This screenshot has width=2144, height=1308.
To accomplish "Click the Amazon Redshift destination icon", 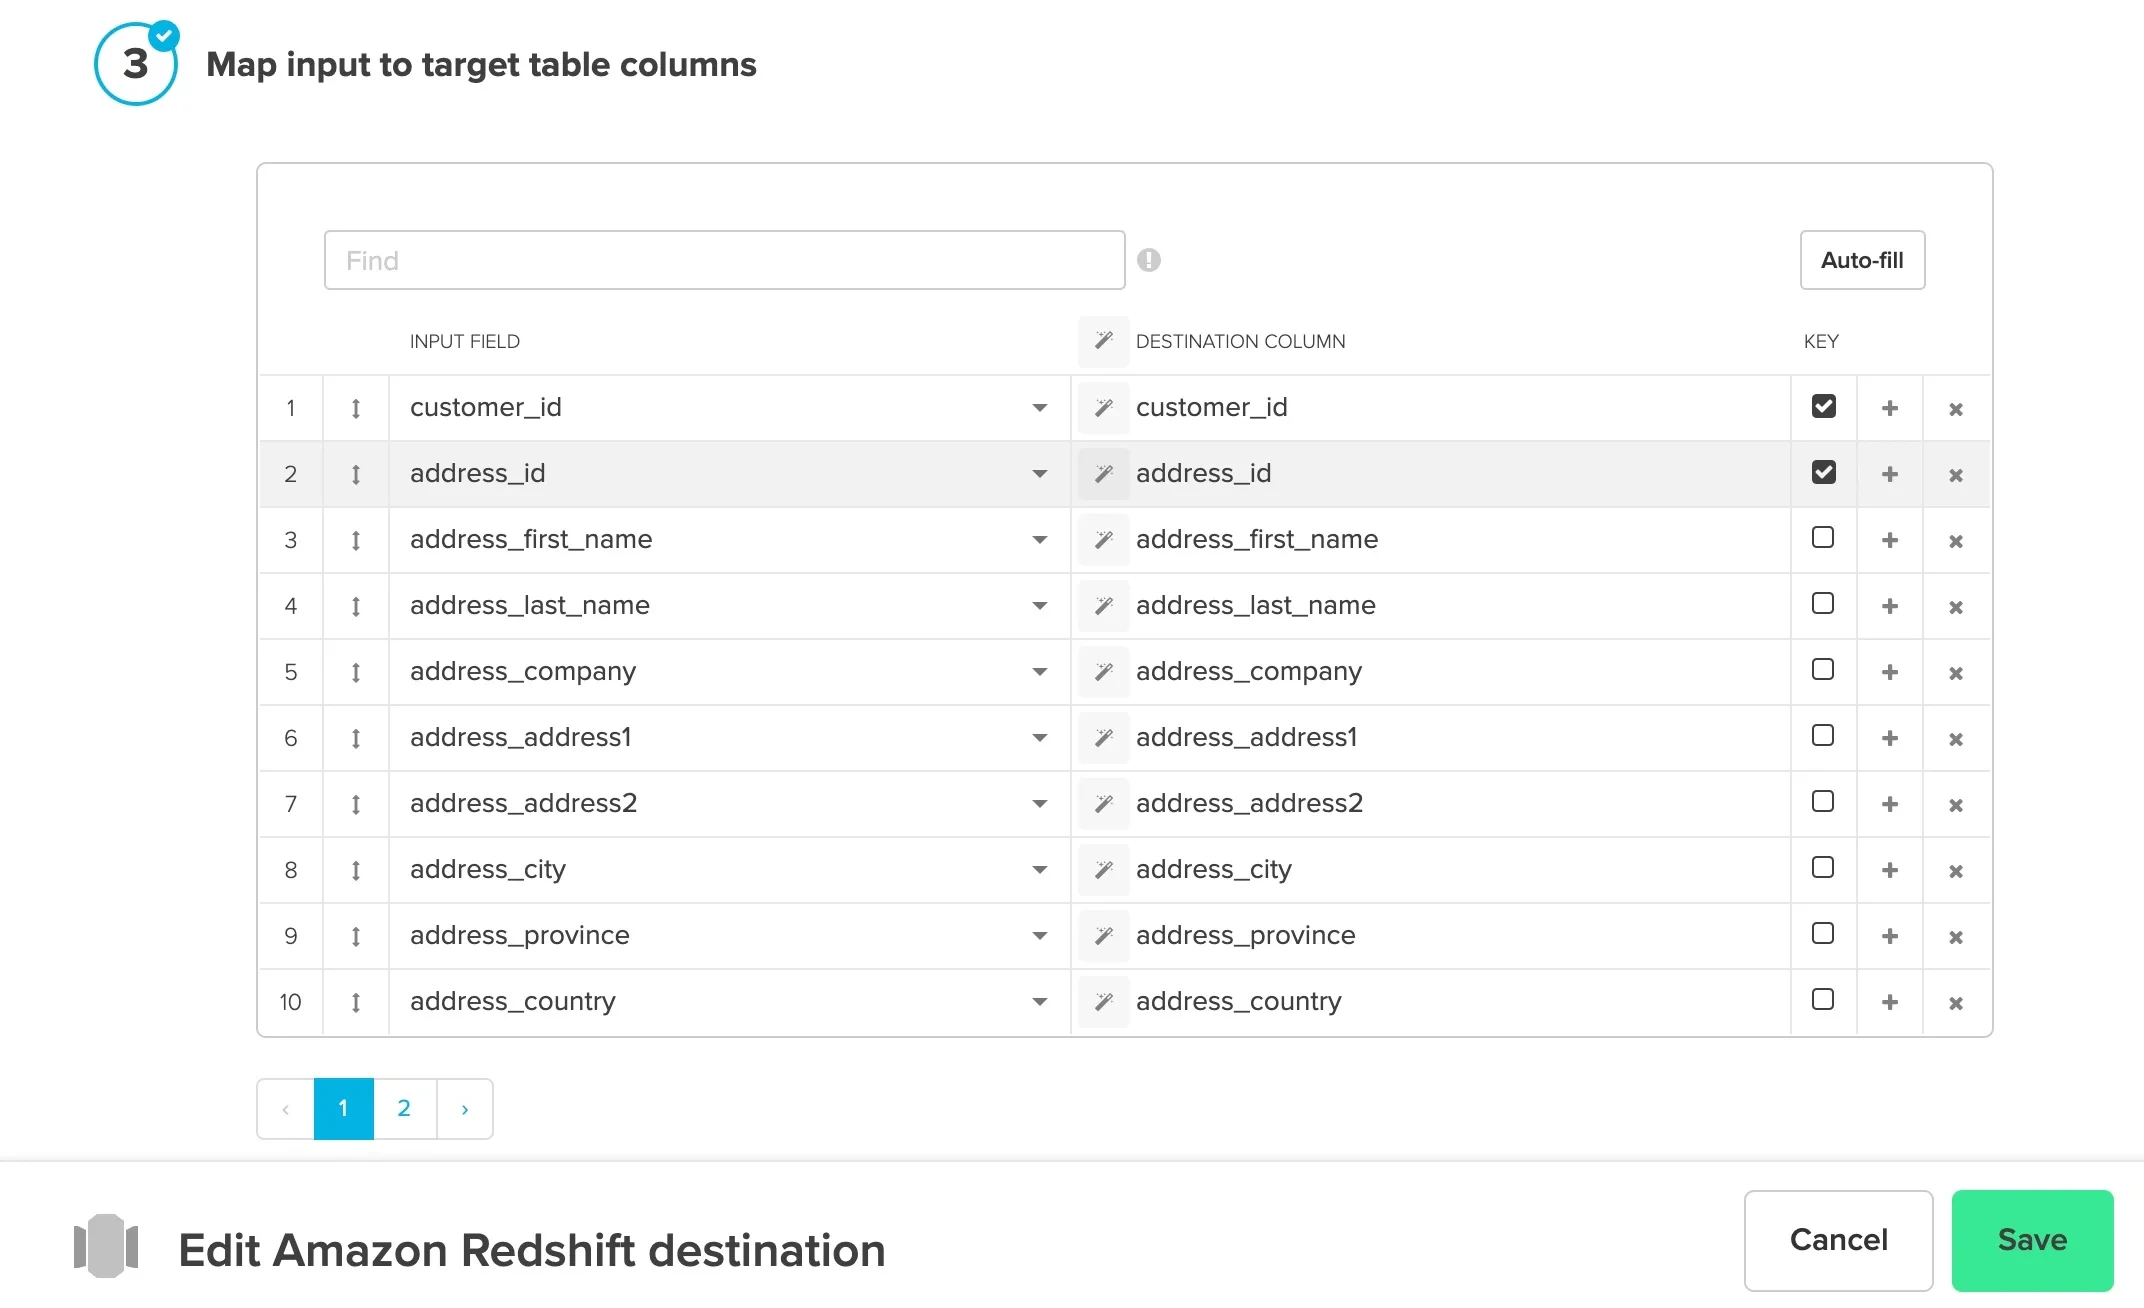I will click(x=106, y=1245).
